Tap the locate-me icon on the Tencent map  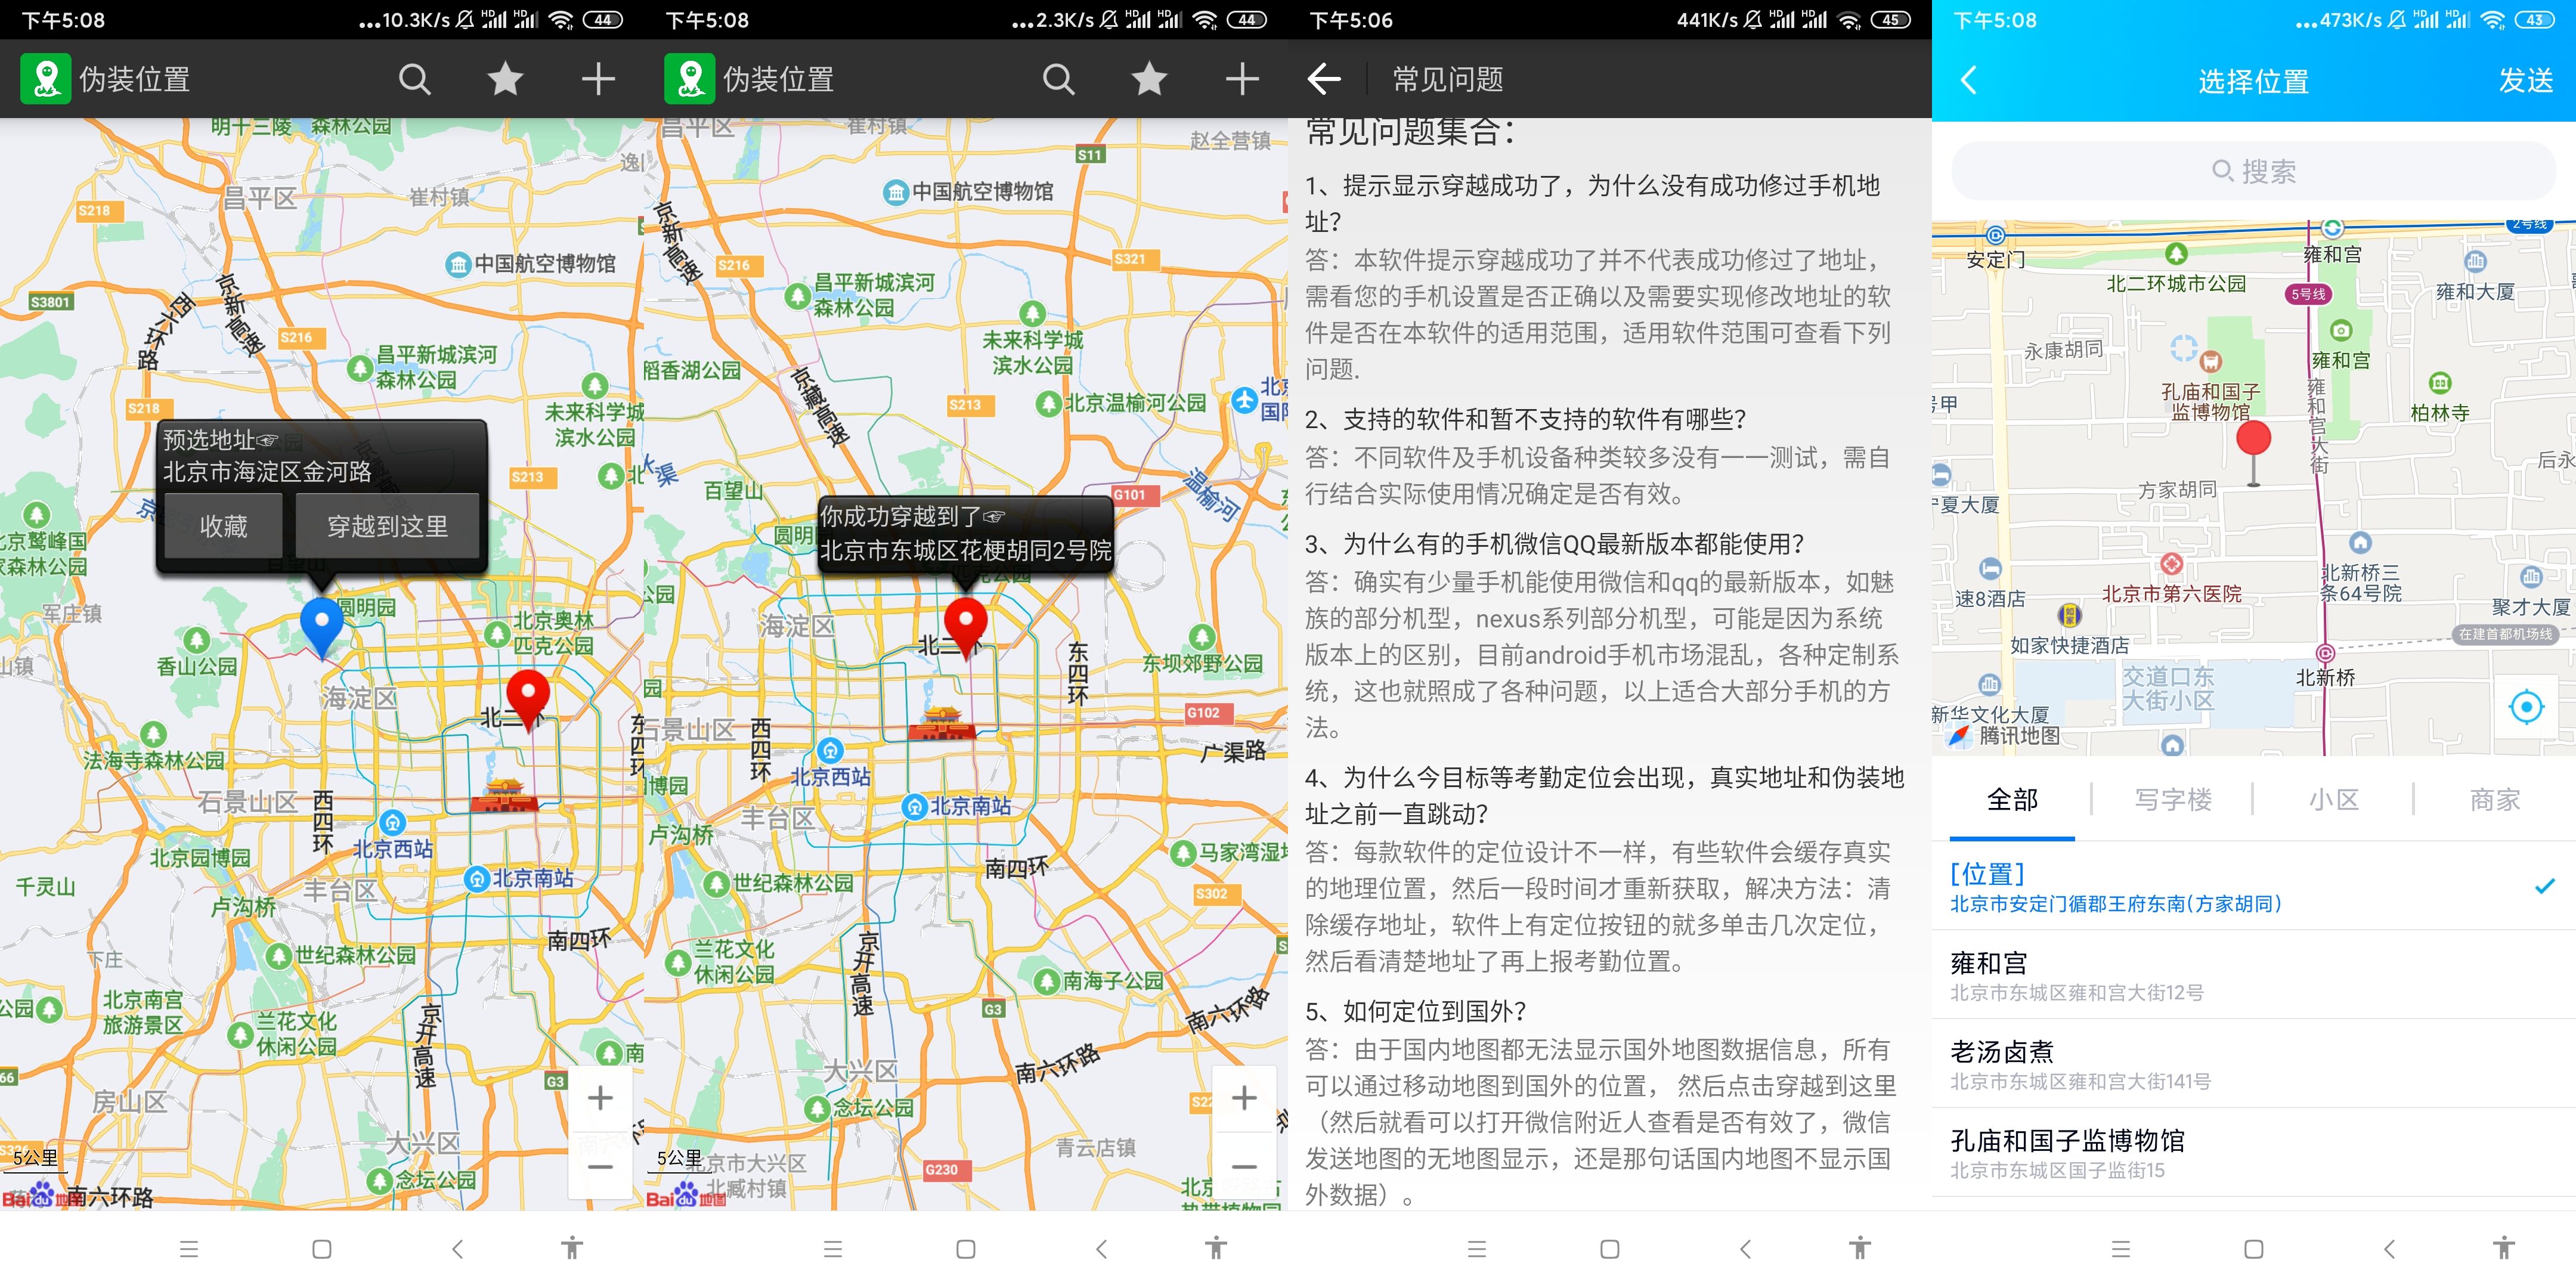[2526, 707]
